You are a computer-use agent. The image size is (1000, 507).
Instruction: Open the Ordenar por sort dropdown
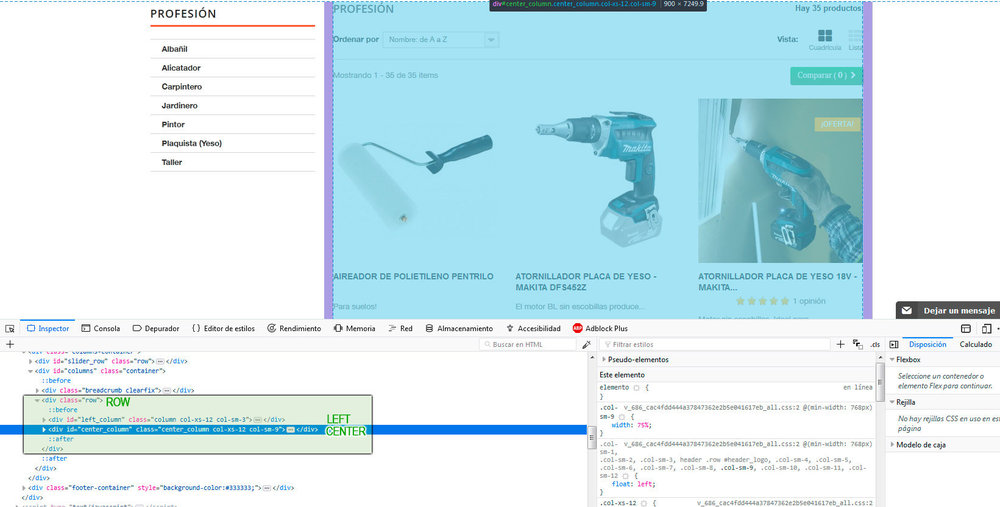click(x=441, y=40)
